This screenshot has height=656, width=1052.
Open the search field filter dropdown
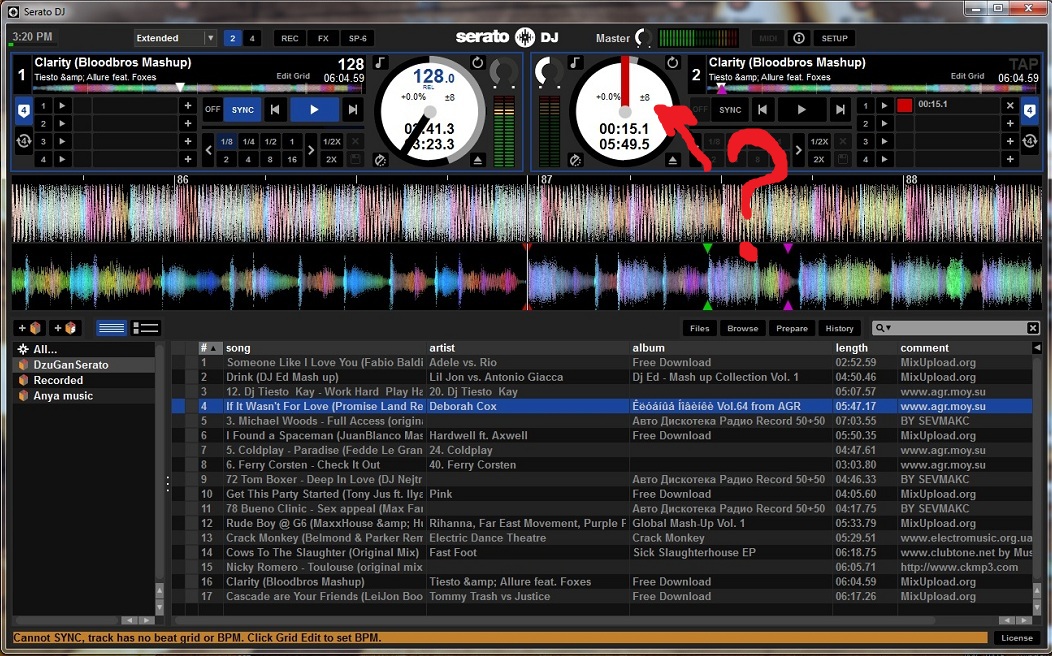click(882, 328)
